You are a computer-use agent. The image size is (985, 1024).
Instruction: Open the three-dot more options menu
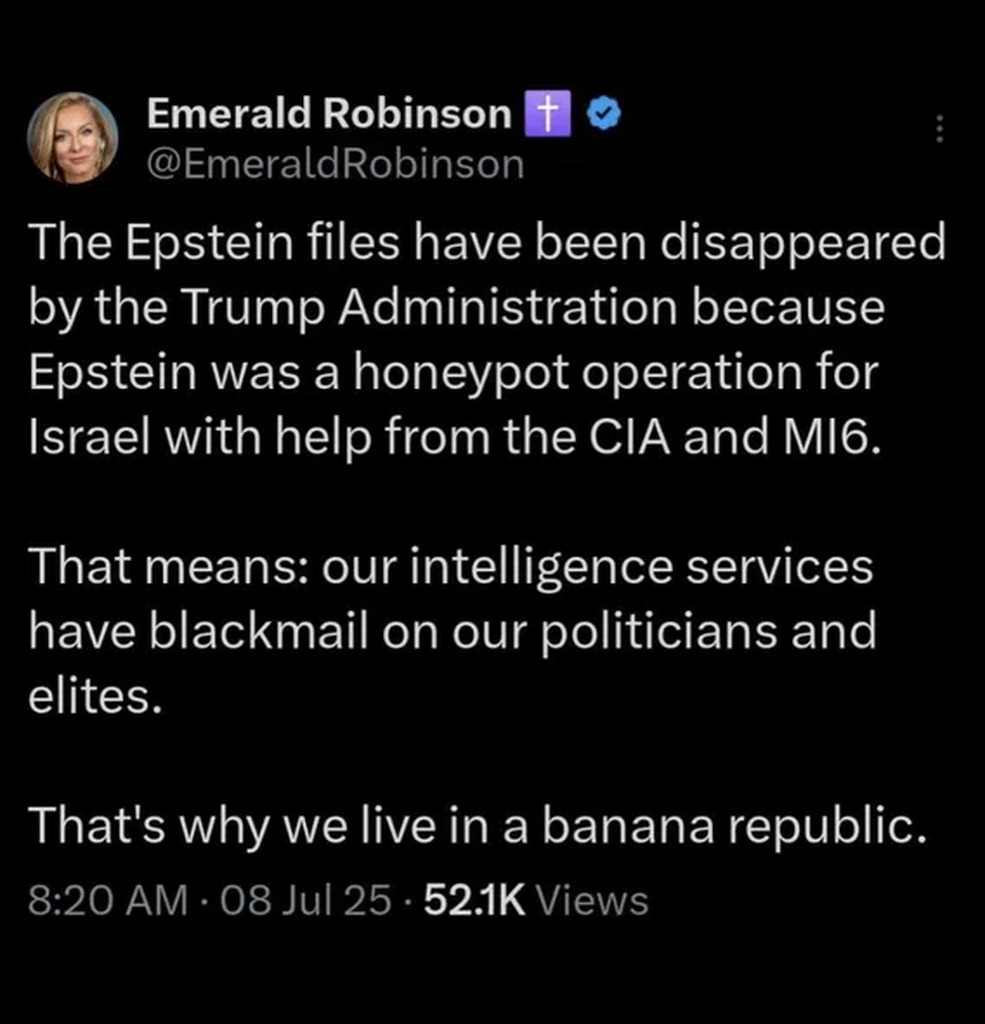pyautogui.click(x=938, y=129)
